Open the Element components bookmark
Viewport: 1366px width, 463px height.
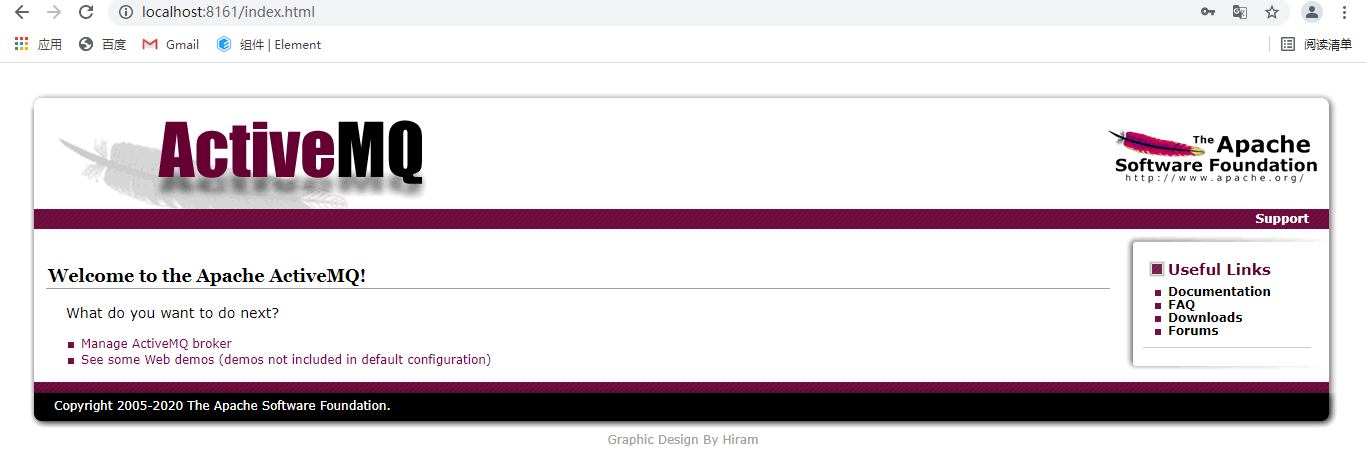[x=269, y=44]
